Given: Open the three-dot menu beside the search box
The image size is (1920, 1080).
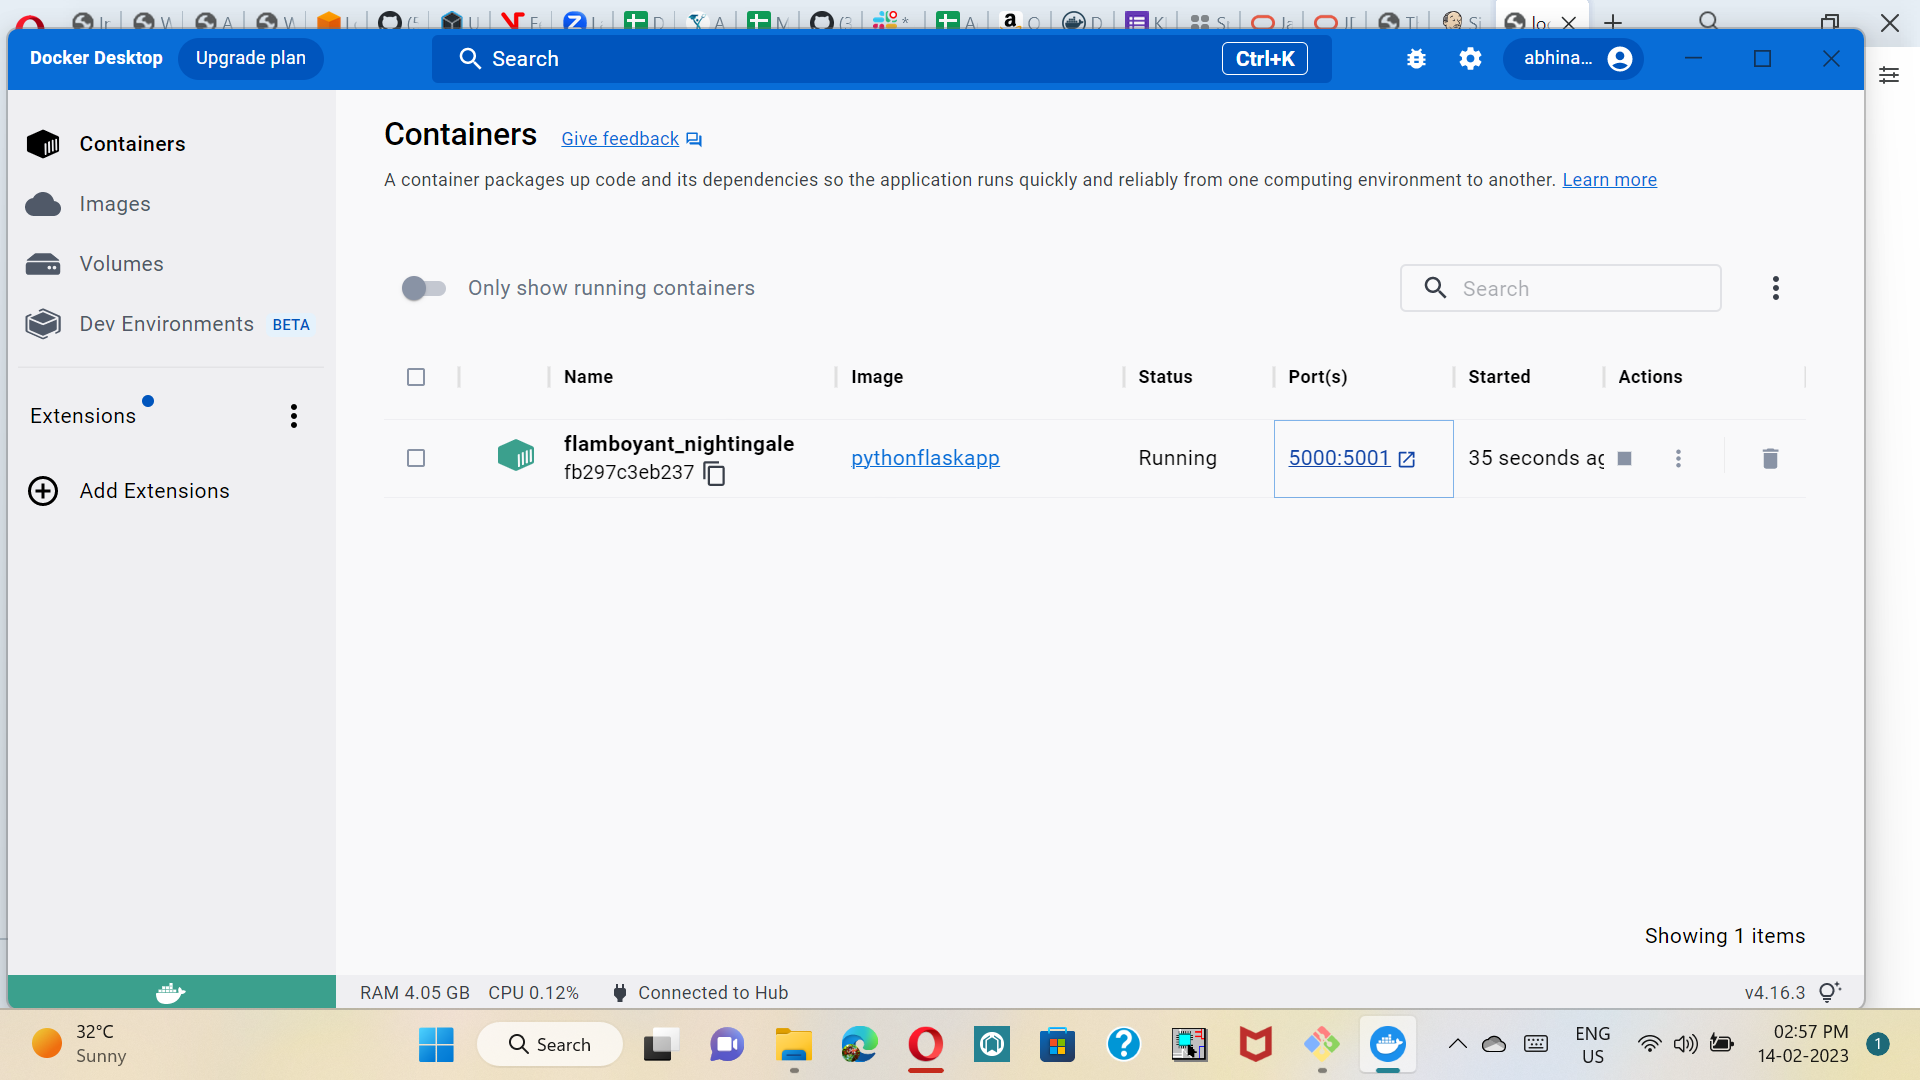Looking at the screenshot, I should [x=1776, y=288].
